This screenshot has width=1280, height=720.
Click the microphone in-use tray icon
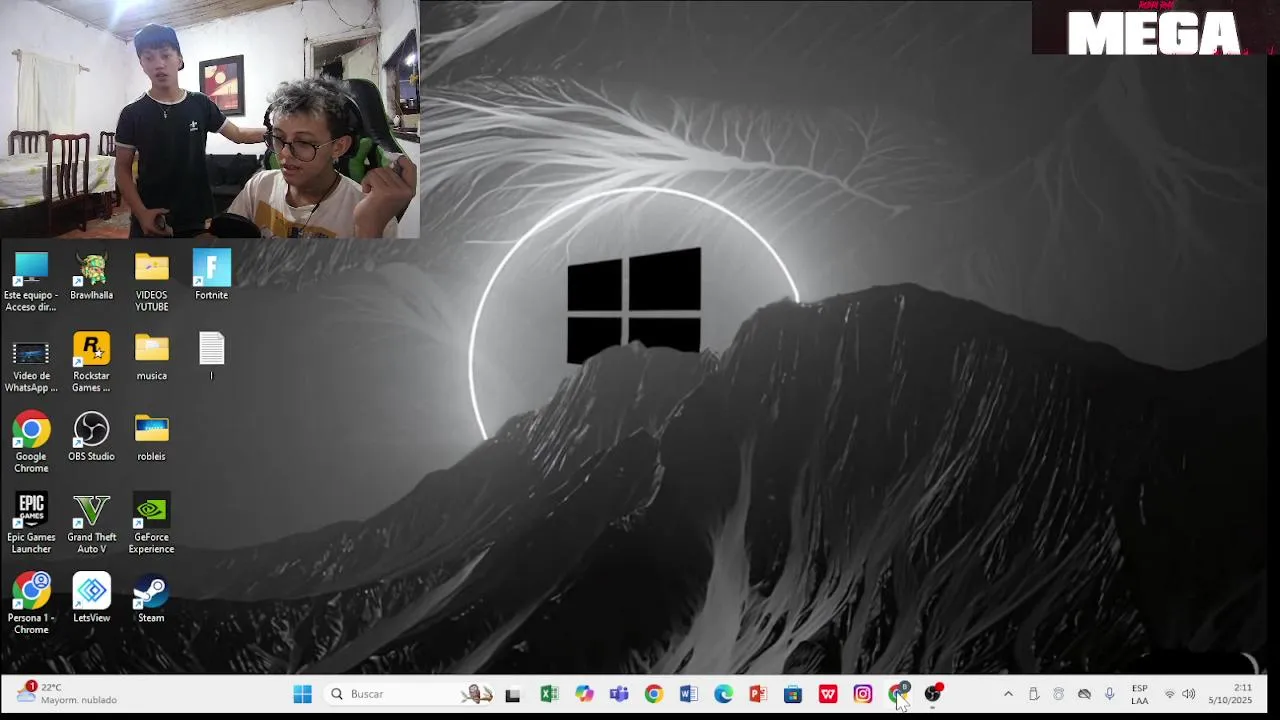click(1110, 694)
